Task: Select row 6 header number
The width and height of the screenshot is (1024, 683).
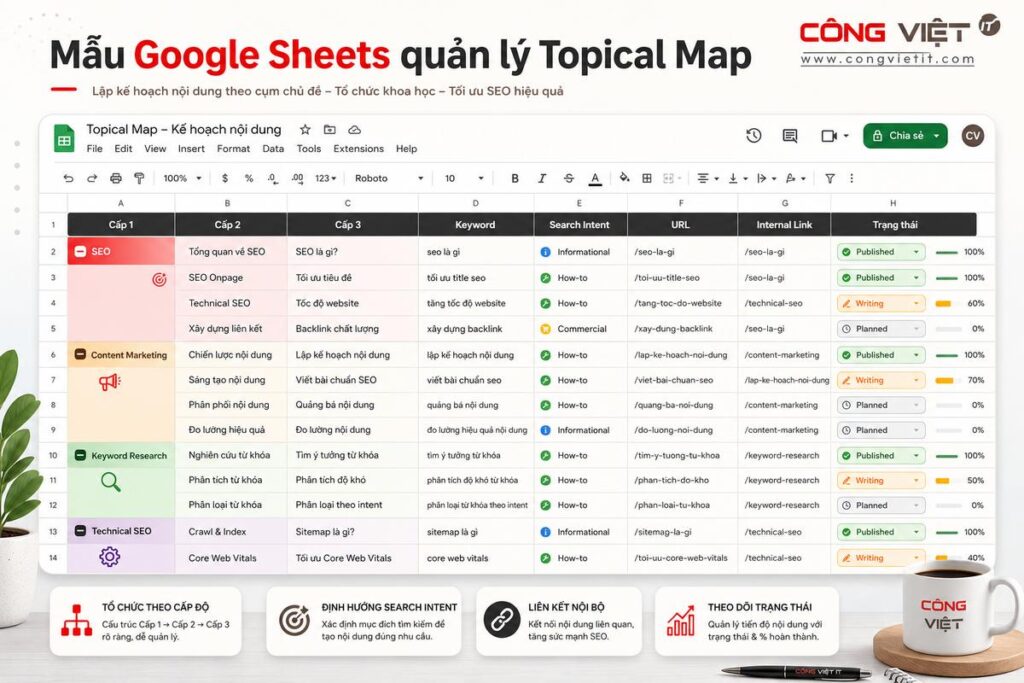Action: 53,355
